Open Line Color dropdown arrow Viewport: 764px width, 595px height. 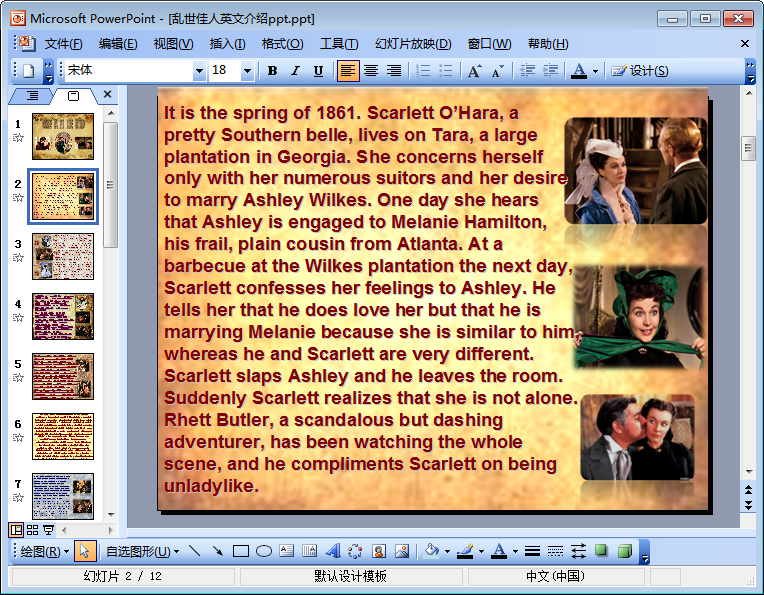481,552
